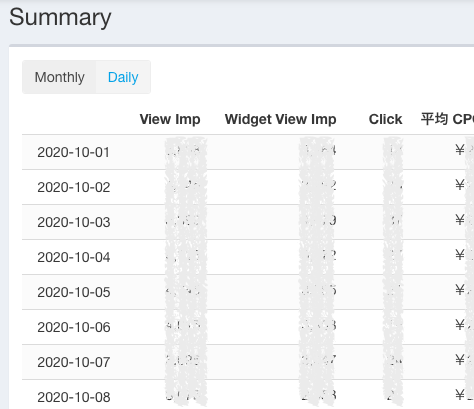Image resolution: width=474 pixels, height=409 pixels.
Task: Select the 2020-10-04 row date
Action: [73, 257]
